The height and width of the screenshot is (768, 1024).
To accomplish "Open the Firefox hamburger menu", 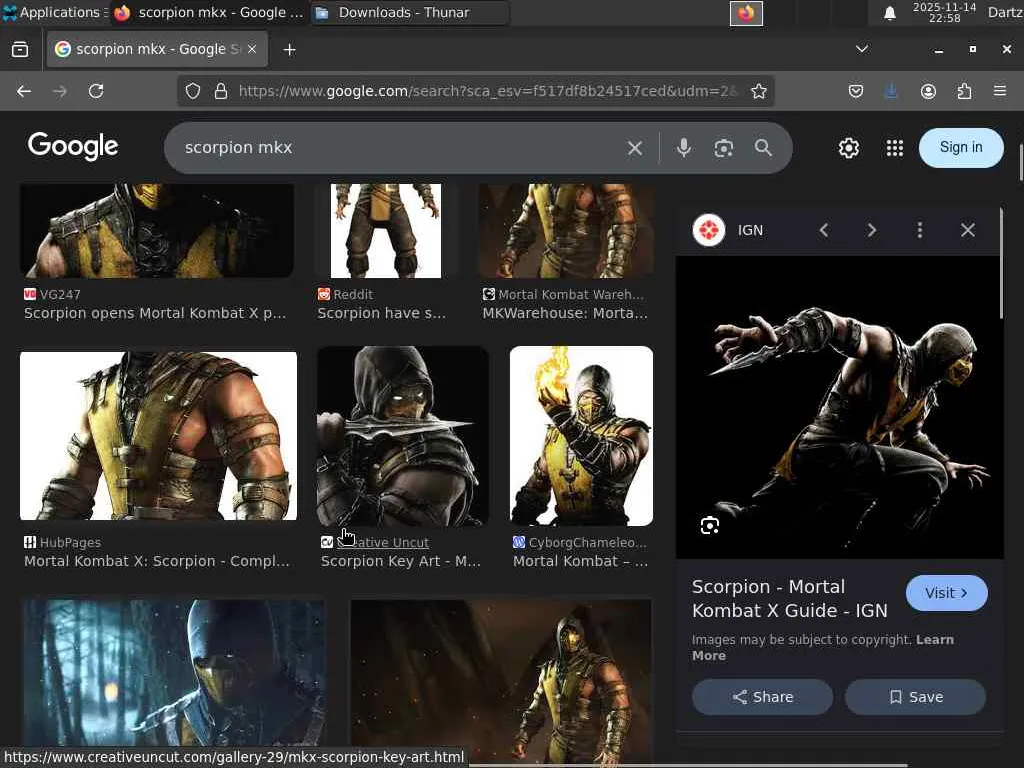I will coord(1000,91).
